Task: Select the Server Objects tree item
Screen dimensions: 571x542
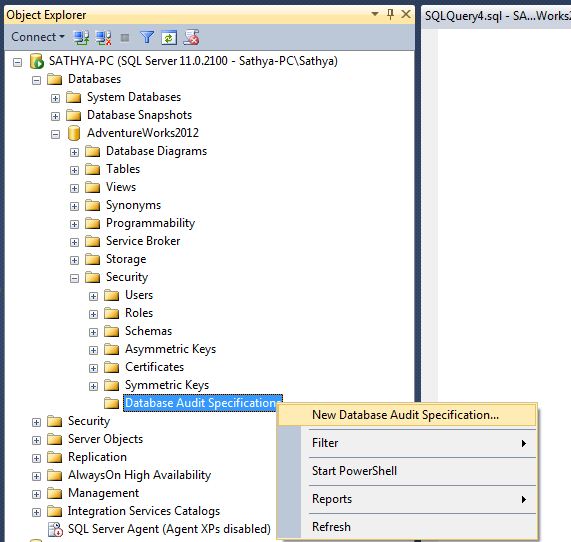Action: point(105,439)
